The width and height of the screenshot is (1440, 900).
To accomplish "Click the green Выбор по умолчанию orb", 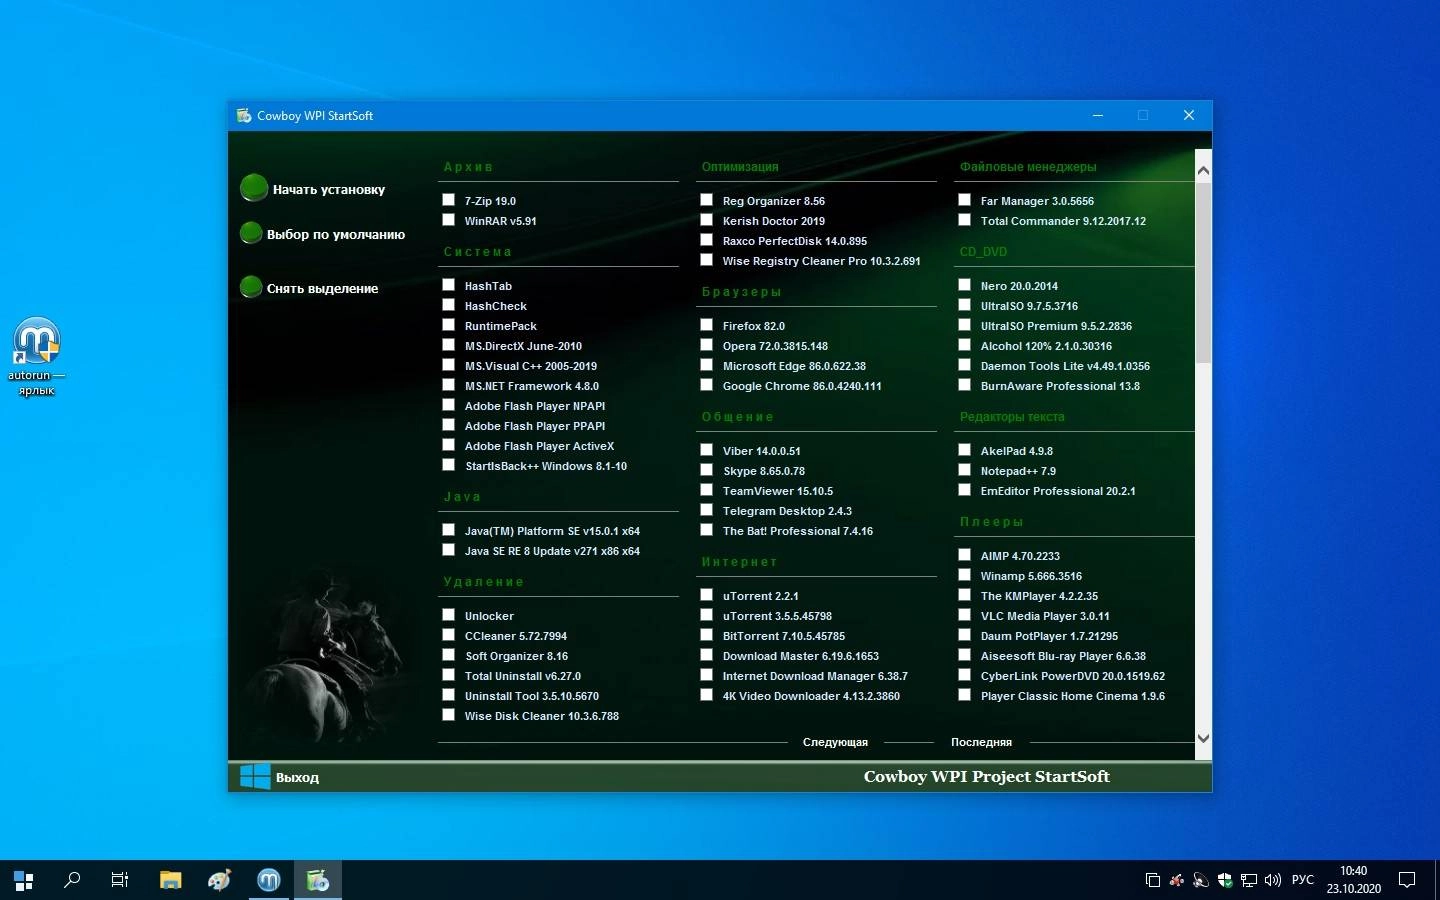I will pyautogui.click(x=251, y=233).
